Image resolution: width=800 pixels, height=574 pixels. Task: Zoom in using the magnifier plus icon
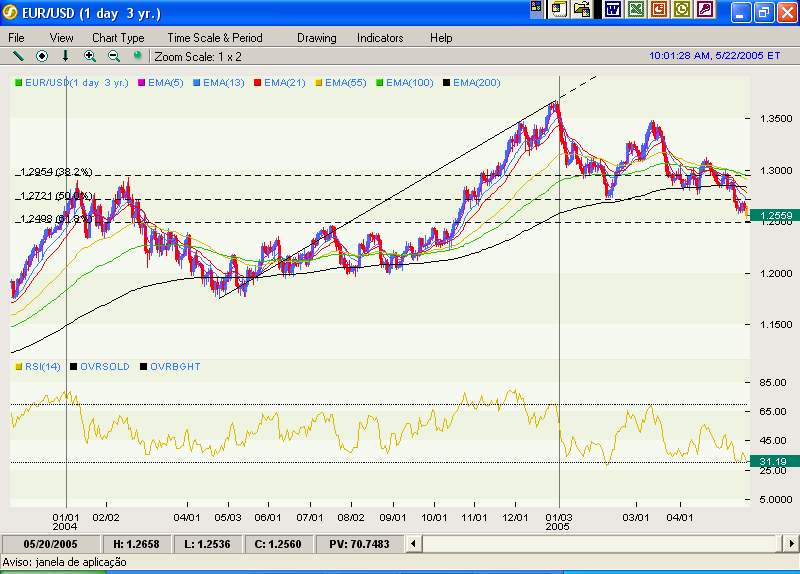pyautogui.click(x=90, y=56)
